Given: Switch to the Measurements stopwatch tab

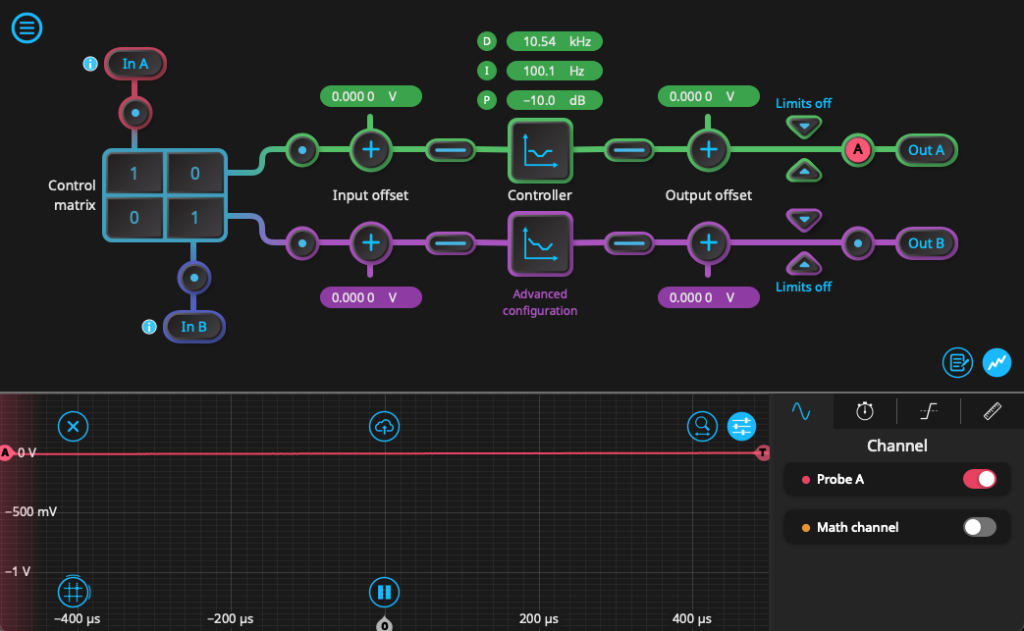Looking at the screenshot, I should click(x=864, y=411).
